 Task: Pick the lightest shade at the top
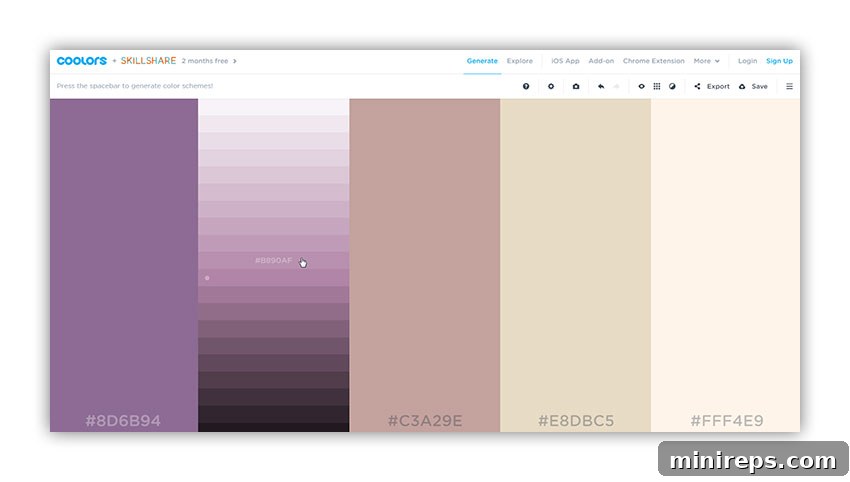[x=273, y=107]
